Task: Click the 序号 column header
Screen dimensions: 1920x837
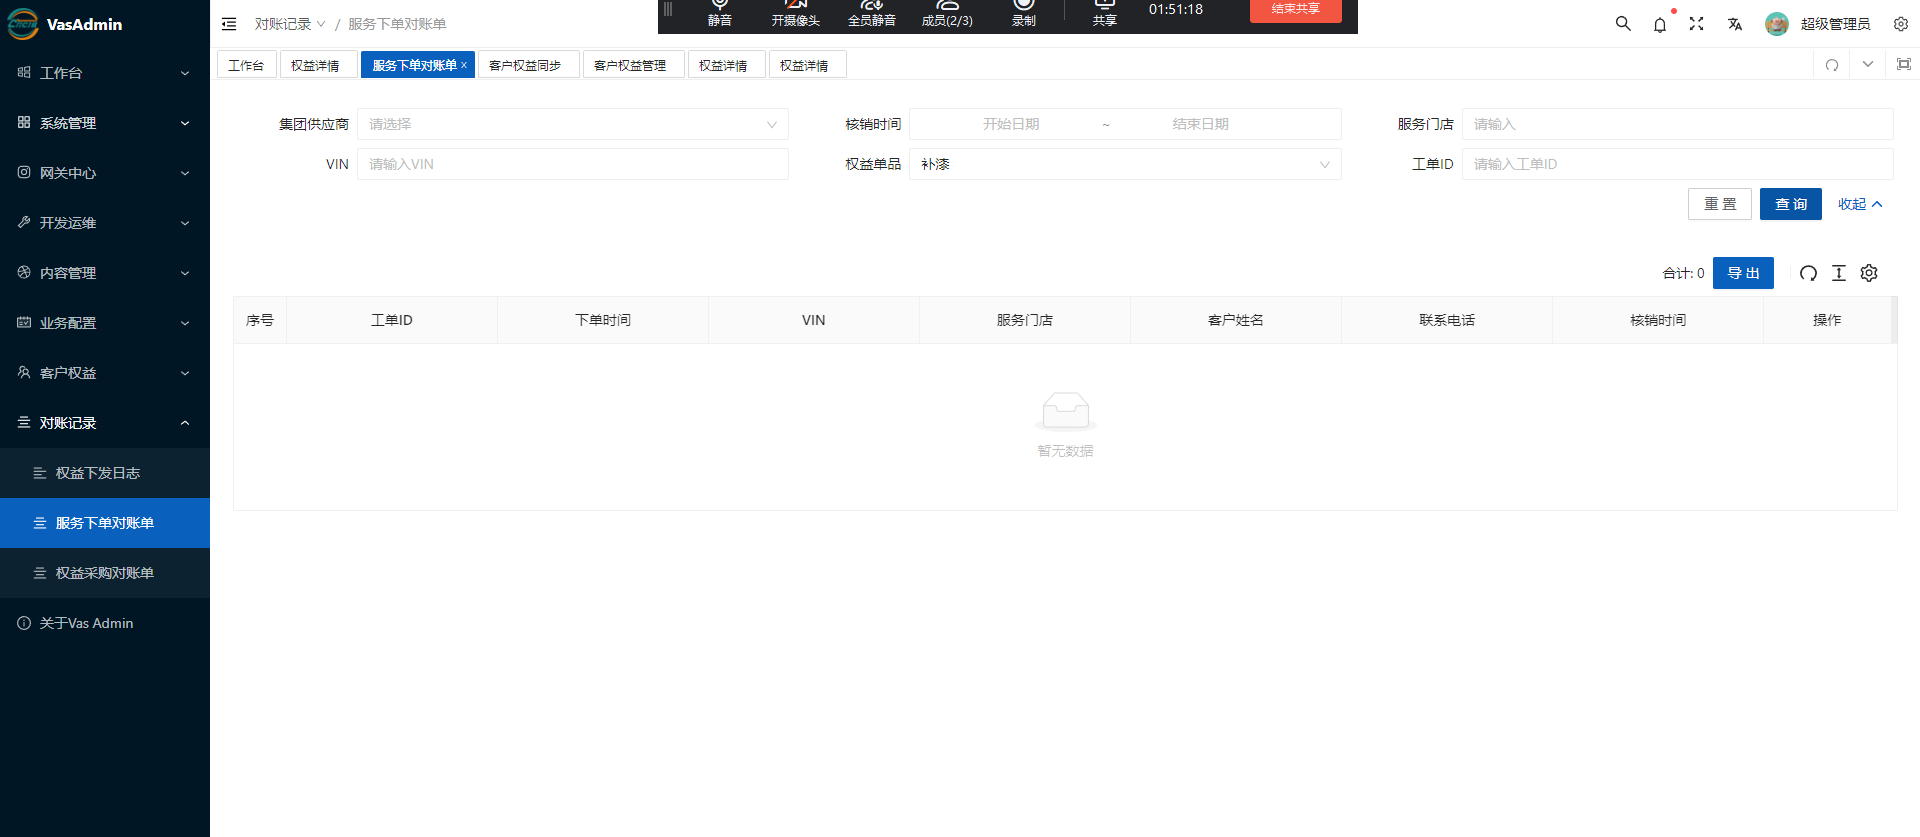Action: (260, 320)
